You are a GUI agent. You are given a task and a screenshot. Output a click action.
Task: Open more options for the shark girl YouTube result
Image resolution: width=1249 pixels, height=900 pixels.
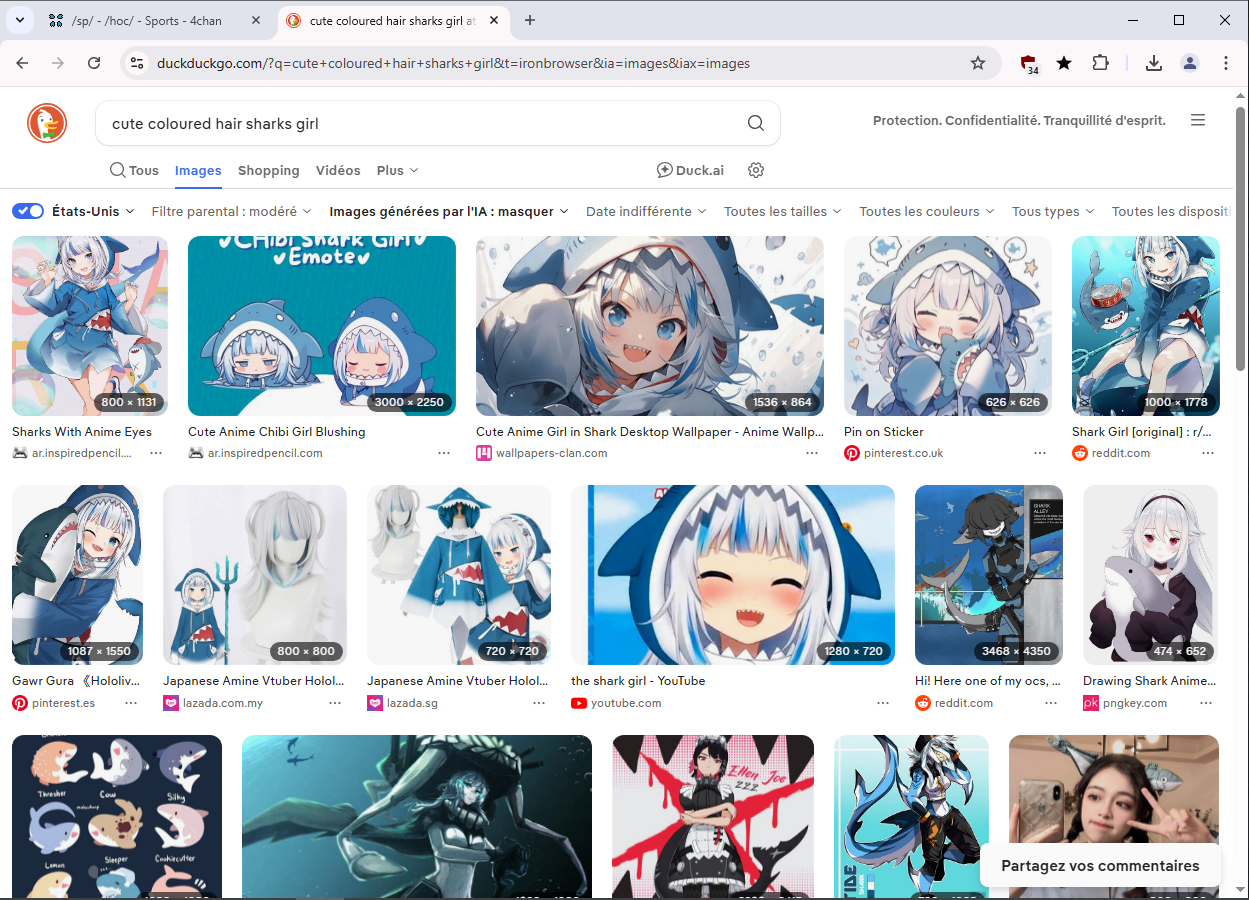pos(883,703)
